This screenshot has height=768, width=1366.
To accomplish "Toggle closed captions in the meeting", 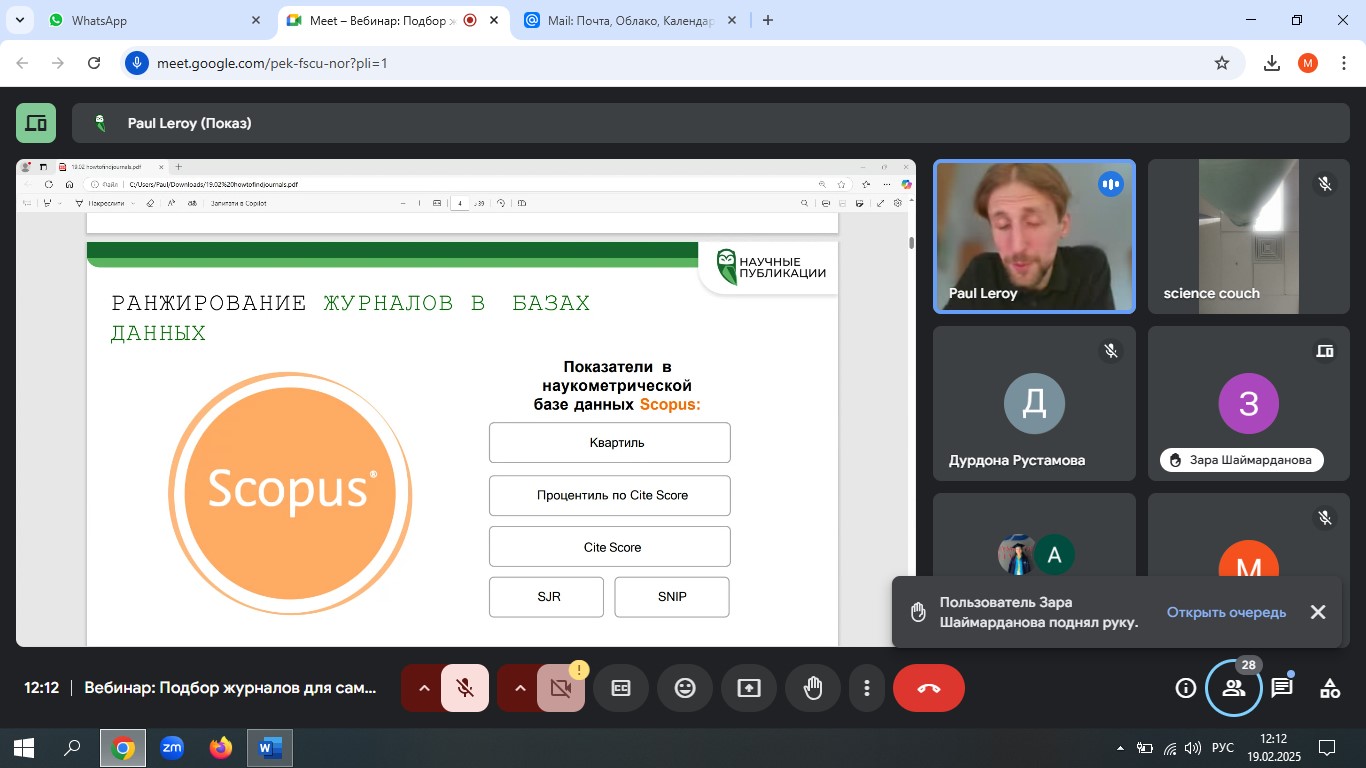I will pyautogui.click(x=621, y=688).
